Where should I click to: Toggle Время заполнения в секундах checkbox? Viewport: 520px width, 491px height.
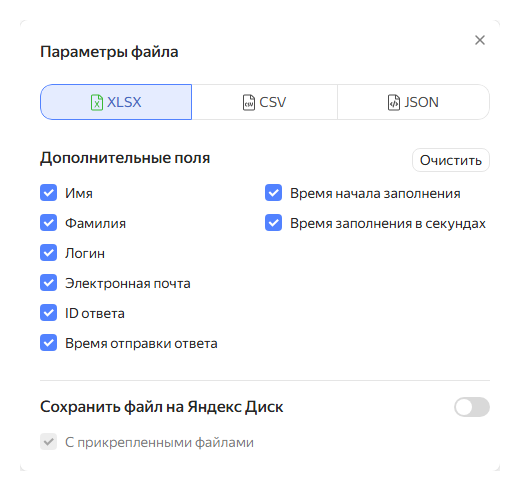274,223
